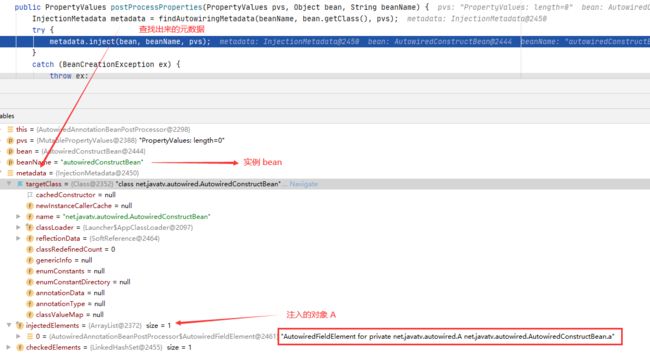Expand the classLoader node
The width and height of the screenshot is (650, 360).
coord(18,227)
